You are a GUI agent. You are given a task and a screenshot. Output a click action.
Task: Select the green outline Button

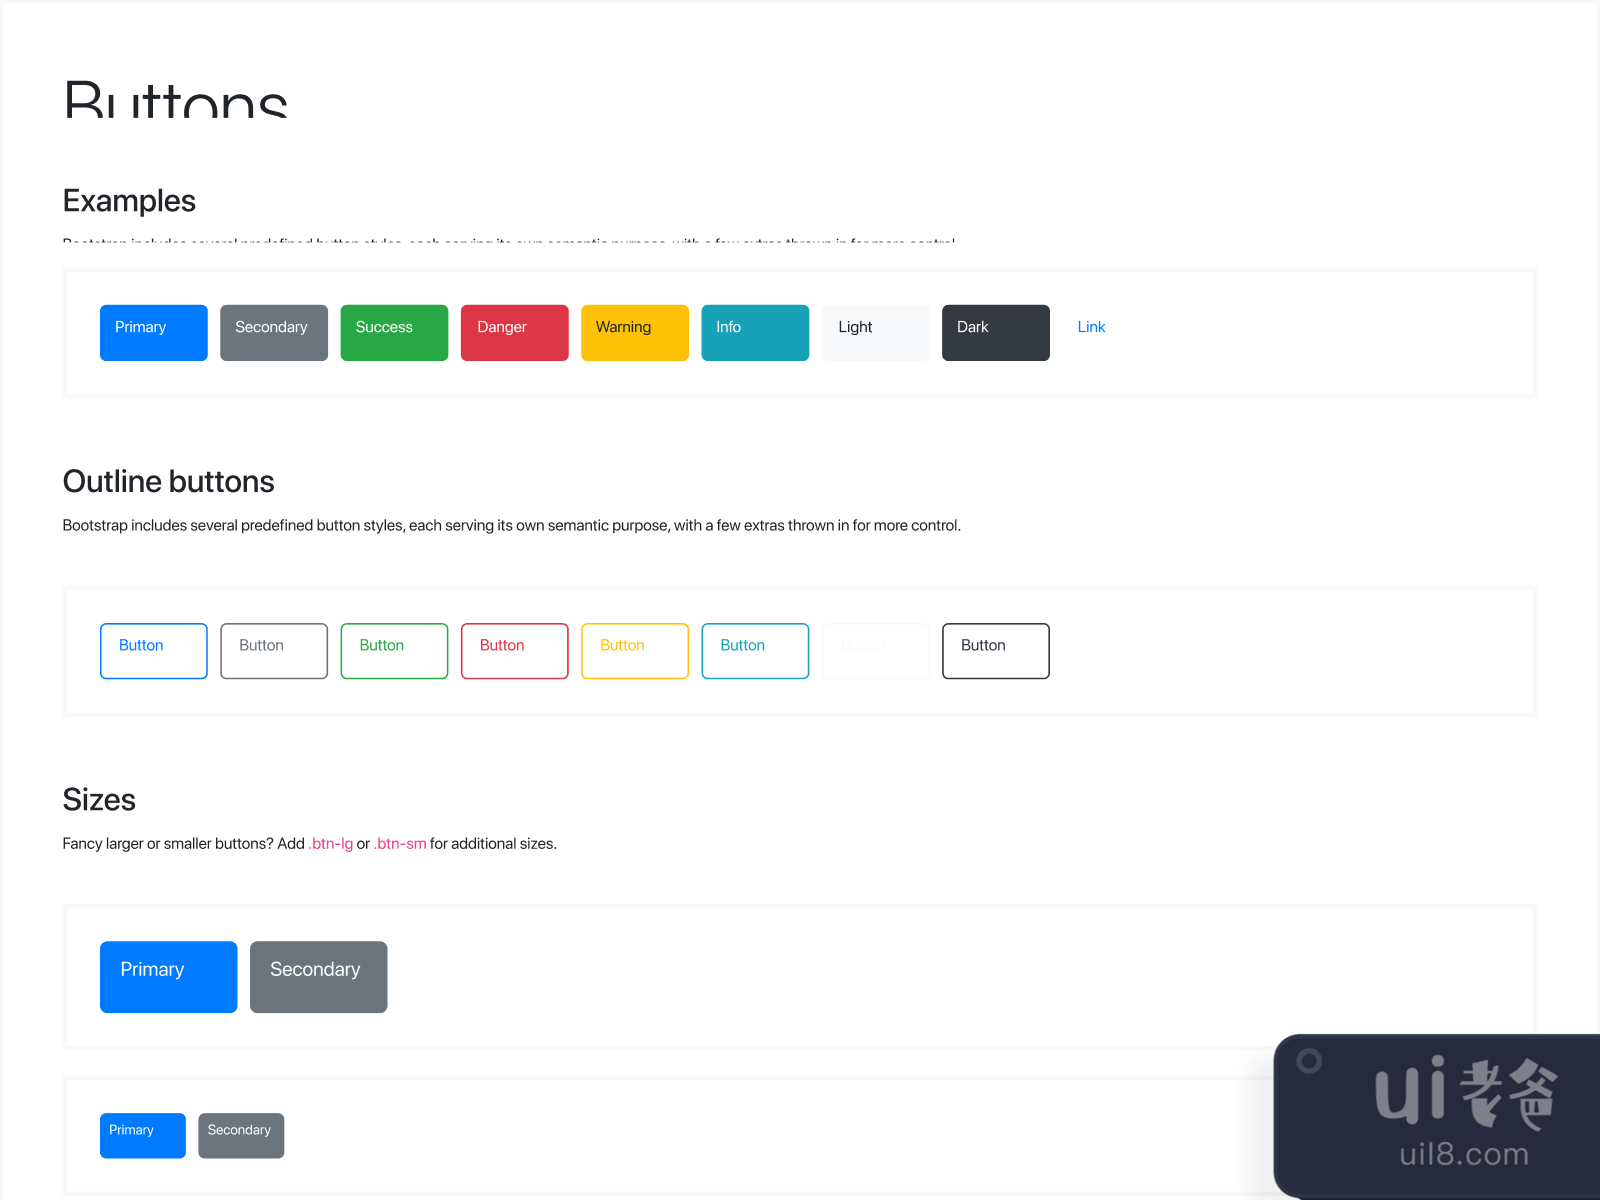coord(393,650)
